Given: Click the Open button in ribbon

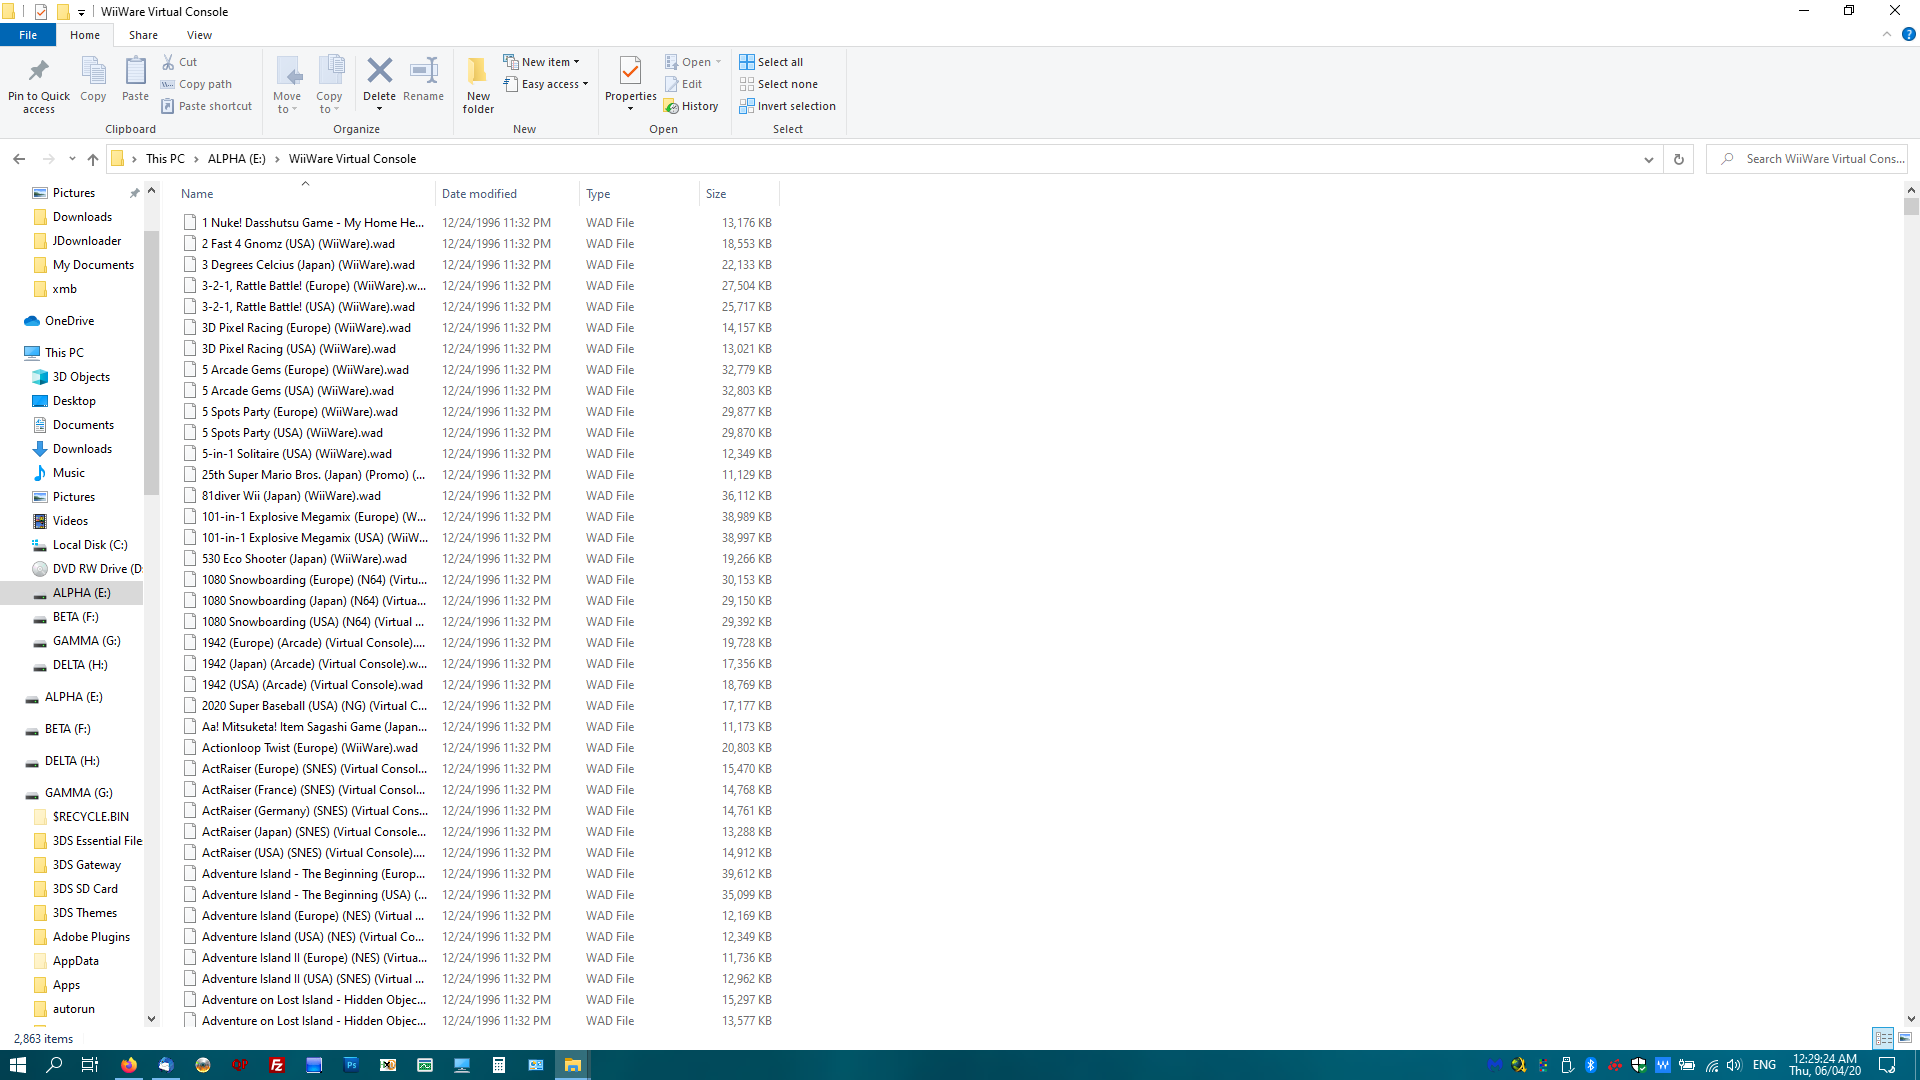Looking at the screenshot, I should (x=692, y=62).
